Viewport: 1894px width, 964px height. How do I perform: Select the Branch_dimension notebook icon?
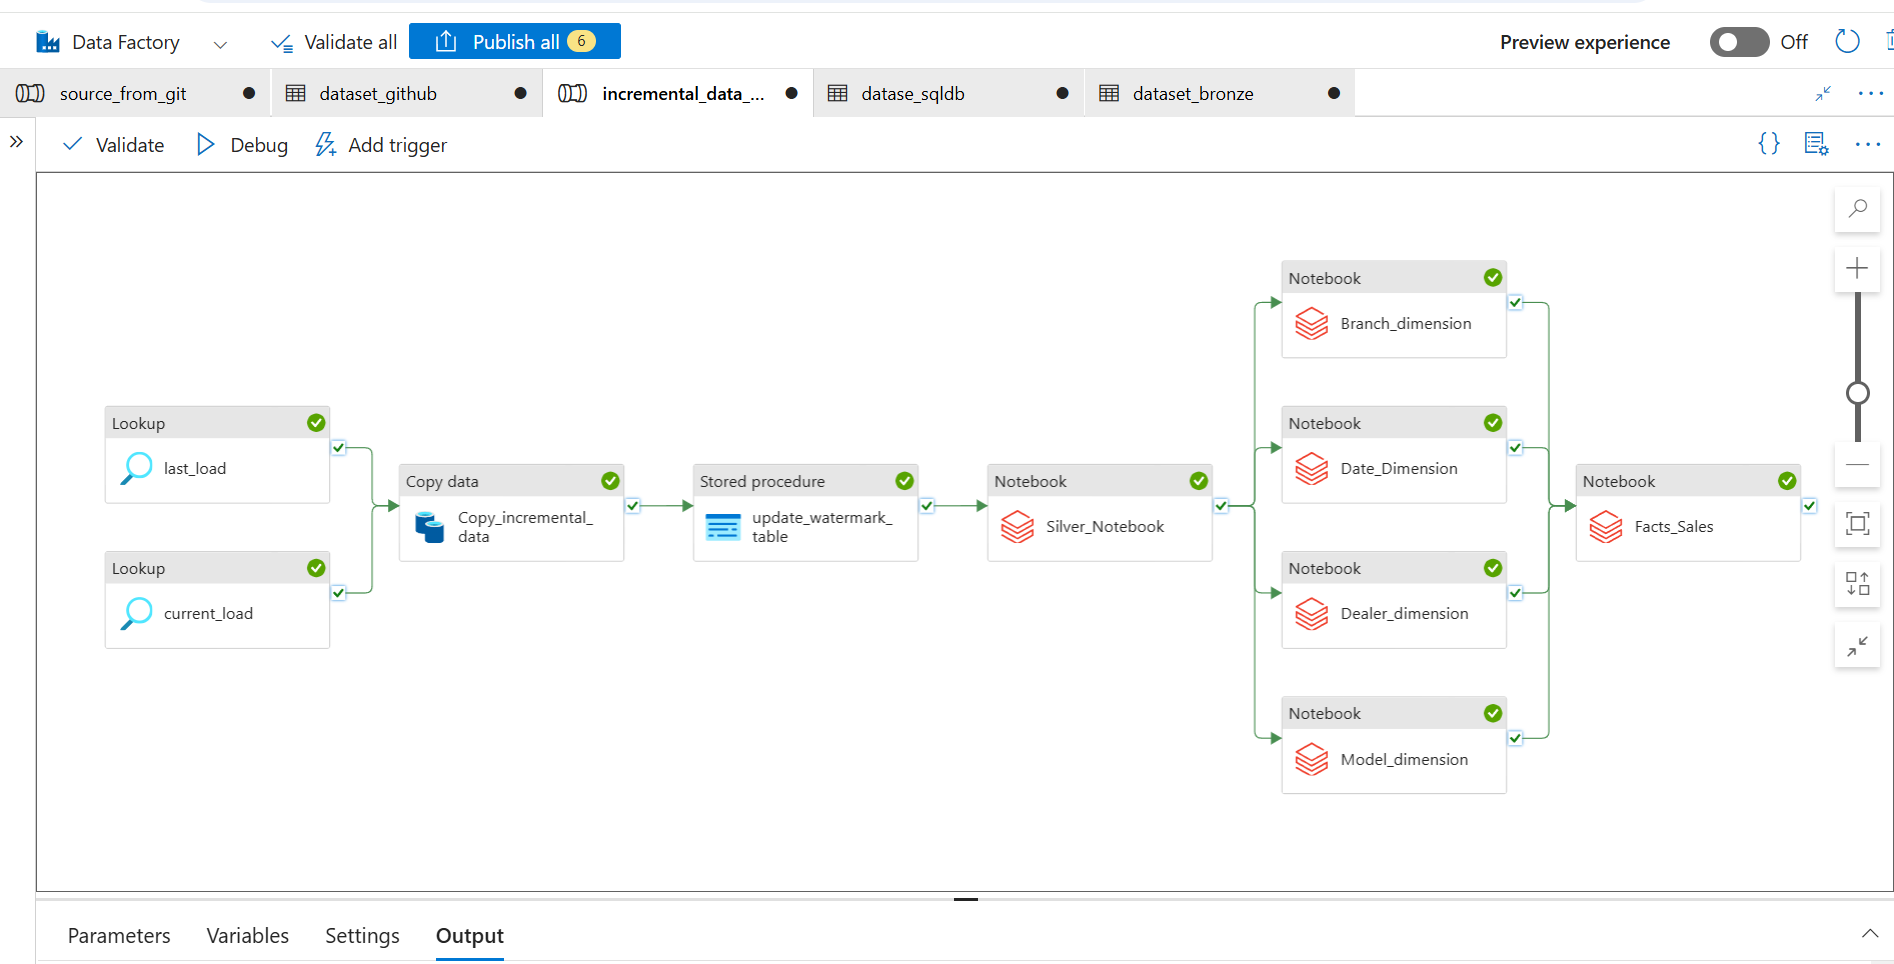(1311, 324)
